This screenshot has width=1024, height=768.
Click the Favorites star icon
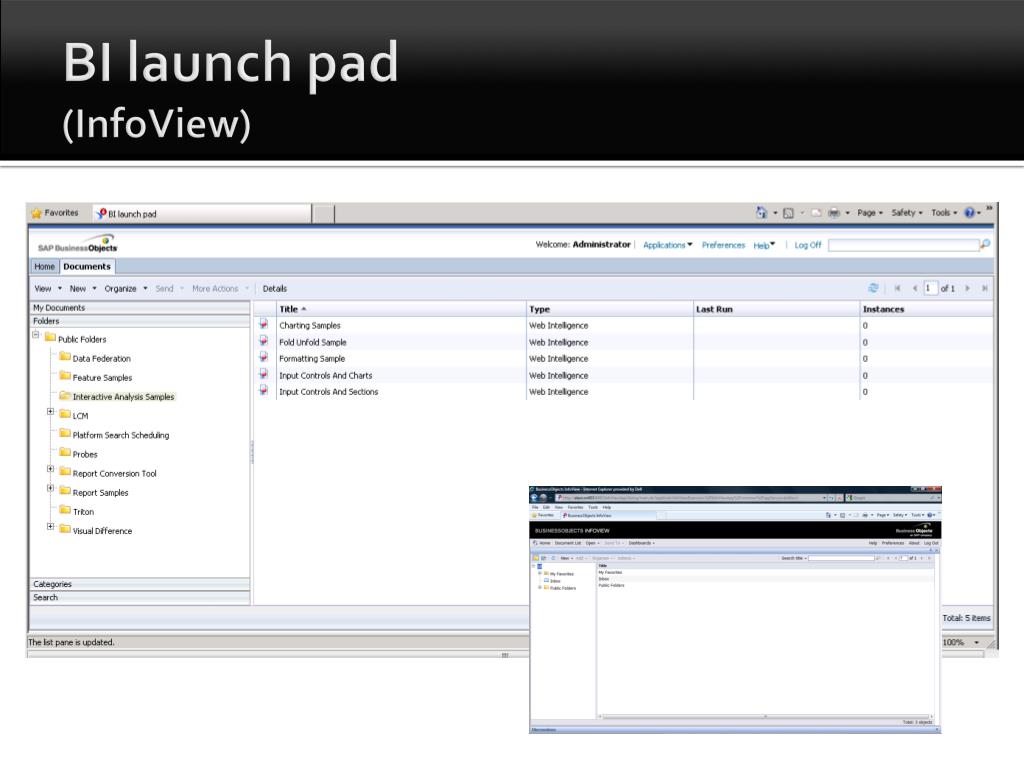37,214
